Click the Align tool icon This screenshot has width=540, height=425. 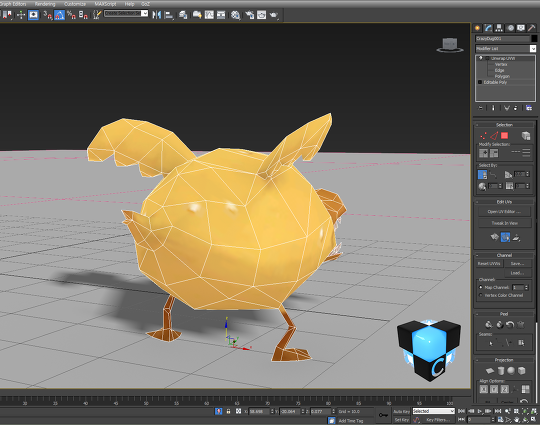tap(169, 15)
